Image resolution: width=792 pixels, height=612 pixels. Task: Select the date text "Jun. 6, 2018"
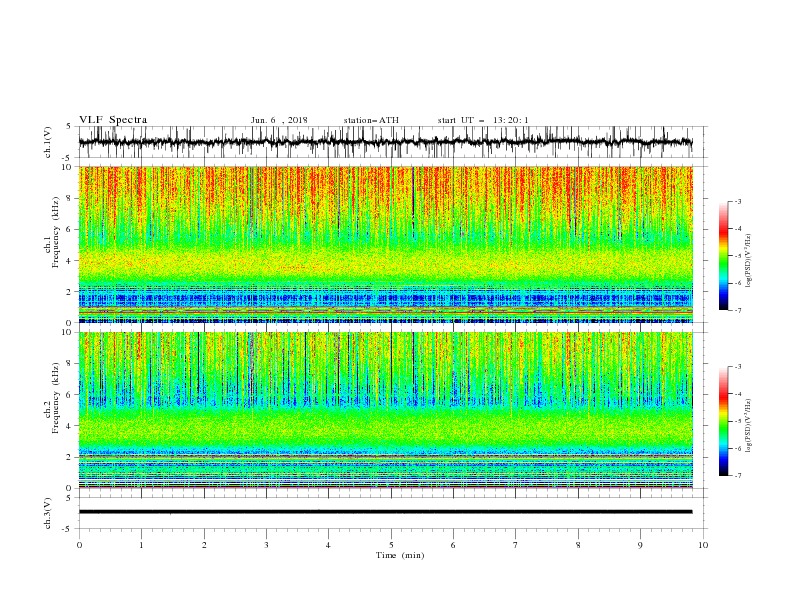pos(279,120)
